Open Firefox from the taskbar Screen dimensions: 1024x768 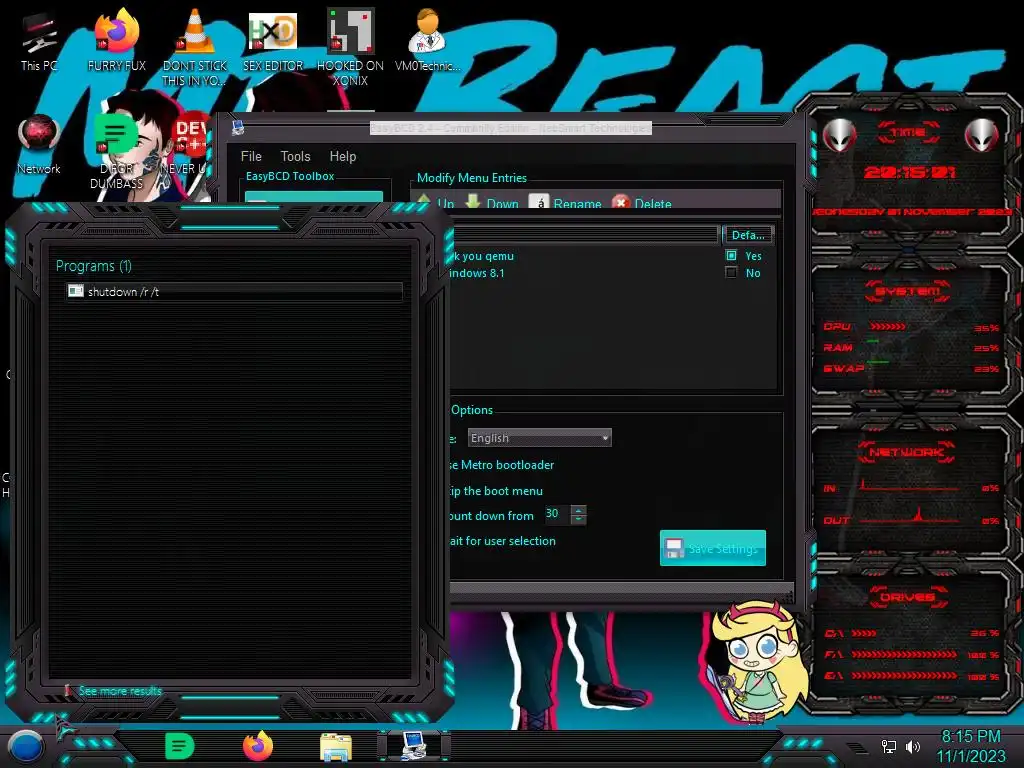click(258, 746)
